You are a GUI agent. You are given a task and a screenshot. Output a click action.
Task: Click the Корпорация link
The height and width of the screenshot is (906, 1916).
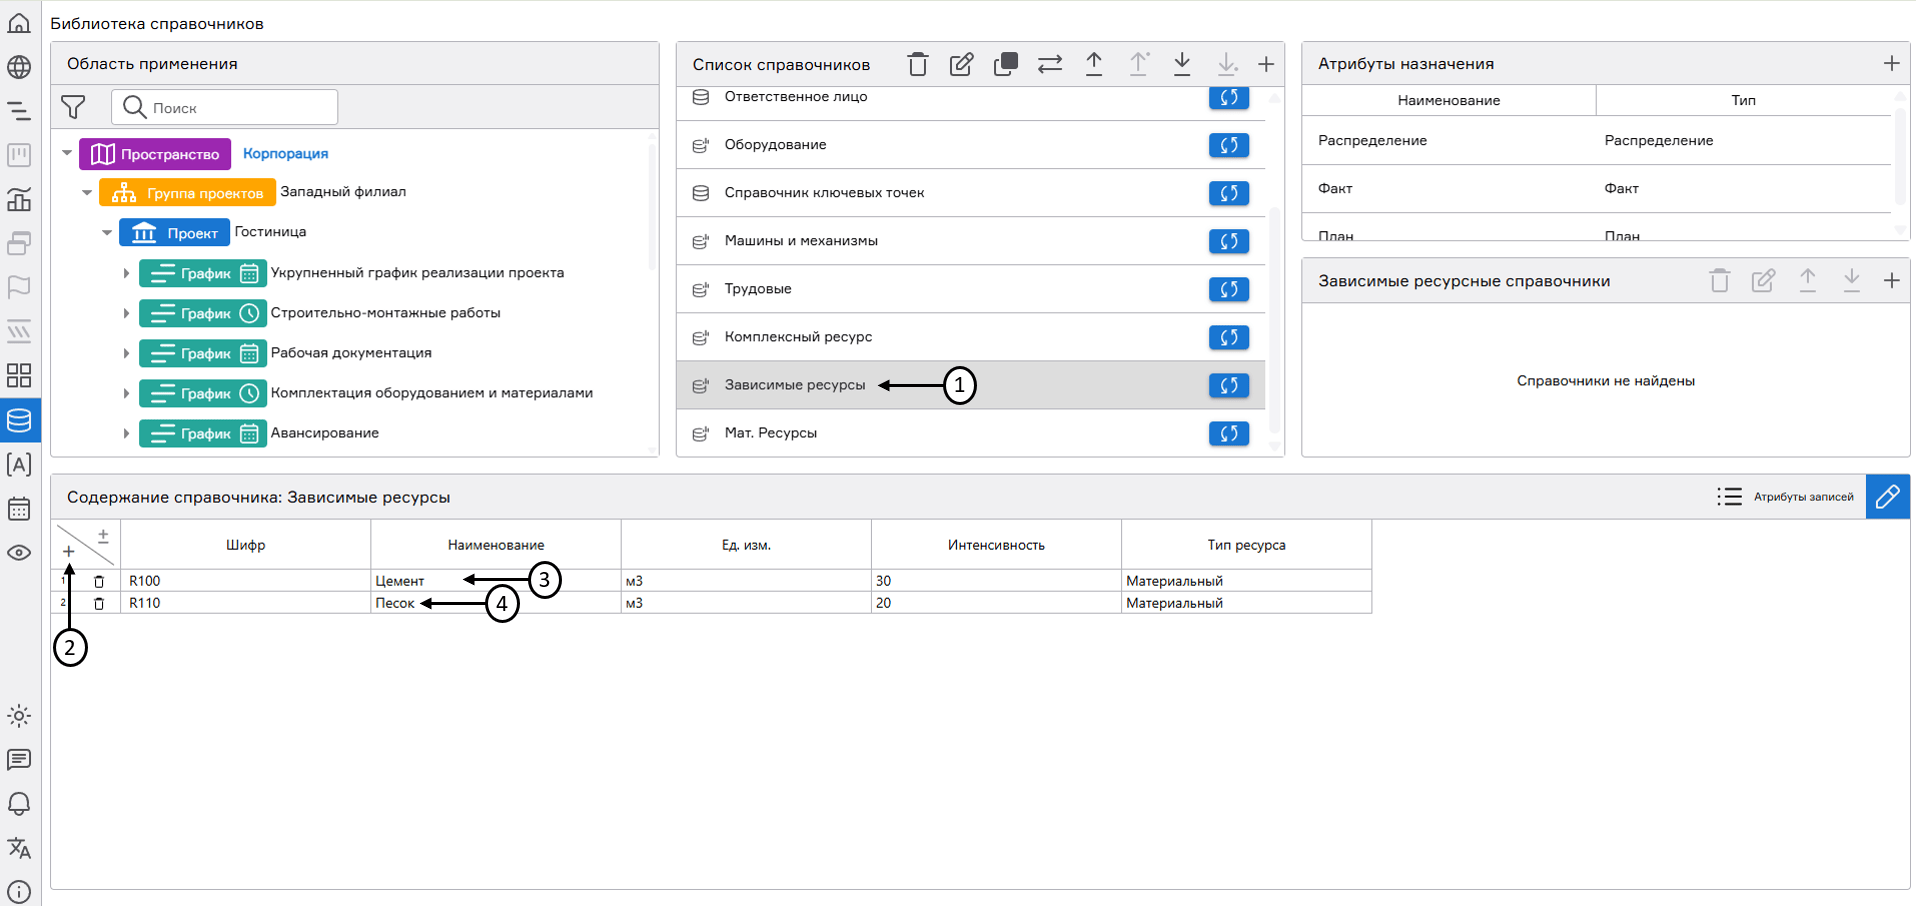pos(285,154)
